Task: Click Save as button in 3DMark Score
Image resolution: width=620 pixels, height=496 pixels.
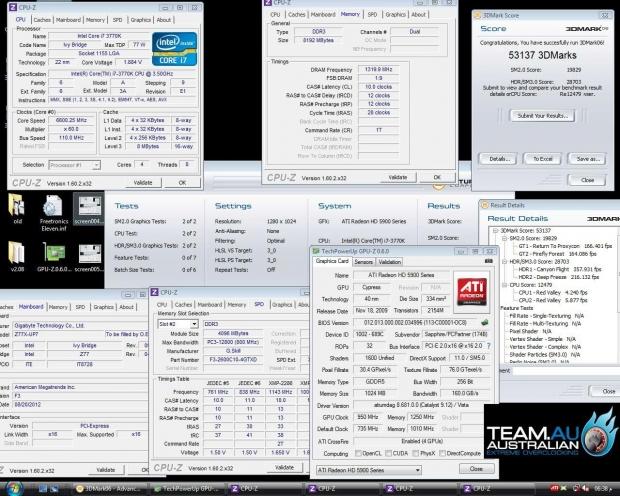Action: point(587,159)
